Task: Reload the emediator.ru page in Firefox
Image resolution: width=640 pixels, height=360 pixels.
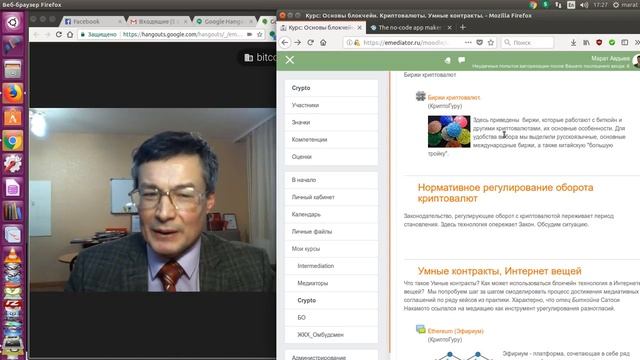Action: pos(311,42)
